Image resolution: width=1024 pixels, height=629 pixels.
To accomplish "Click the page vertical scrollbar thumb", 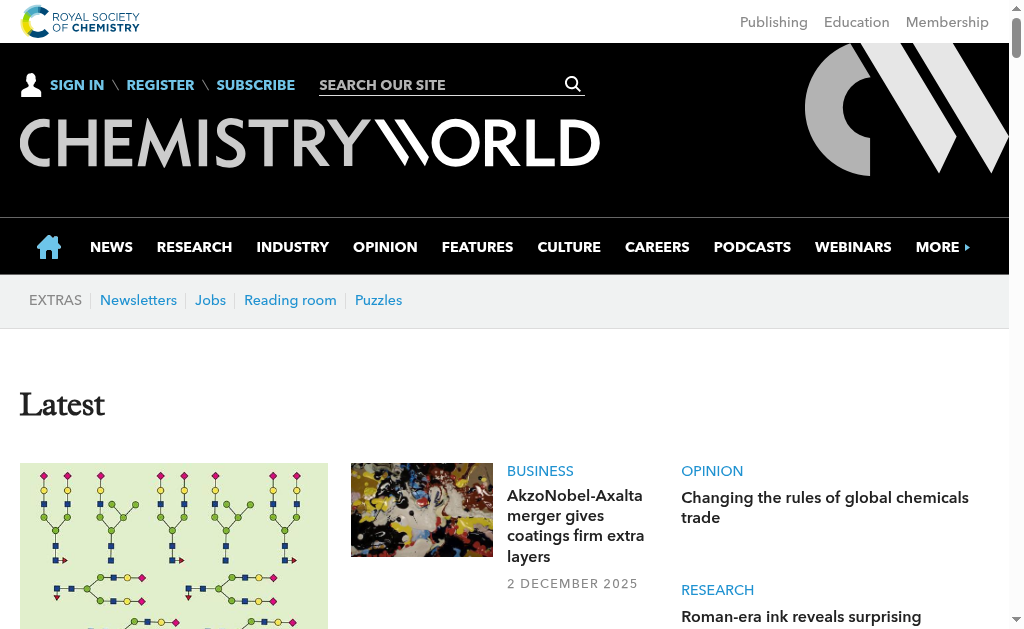I will coord(1016,35).
